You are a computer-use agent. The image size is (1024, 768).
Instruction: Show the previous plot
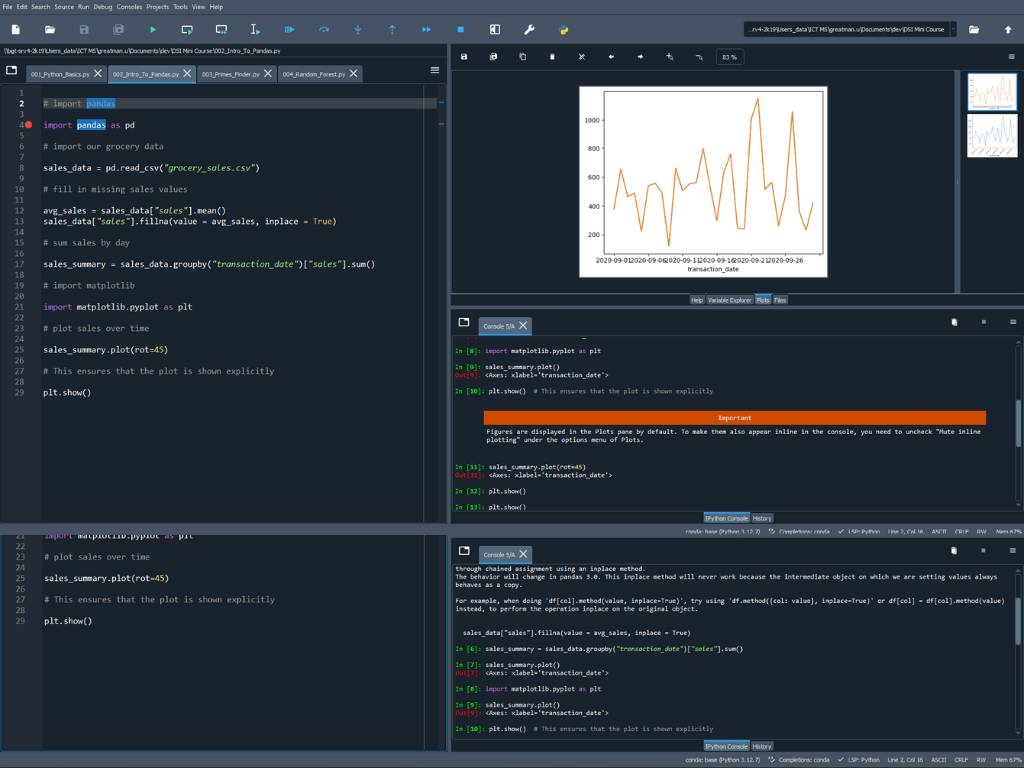pyautogui.click(x=611, y=57)
